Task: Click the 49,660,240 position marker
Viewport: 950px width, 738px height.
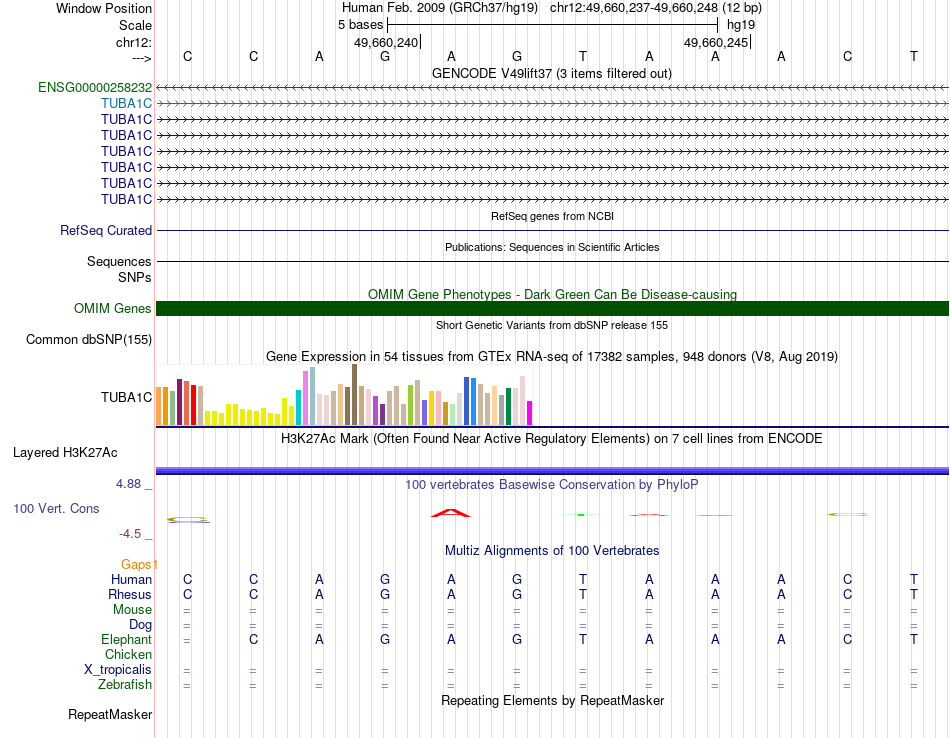Action: coord(387,42)
